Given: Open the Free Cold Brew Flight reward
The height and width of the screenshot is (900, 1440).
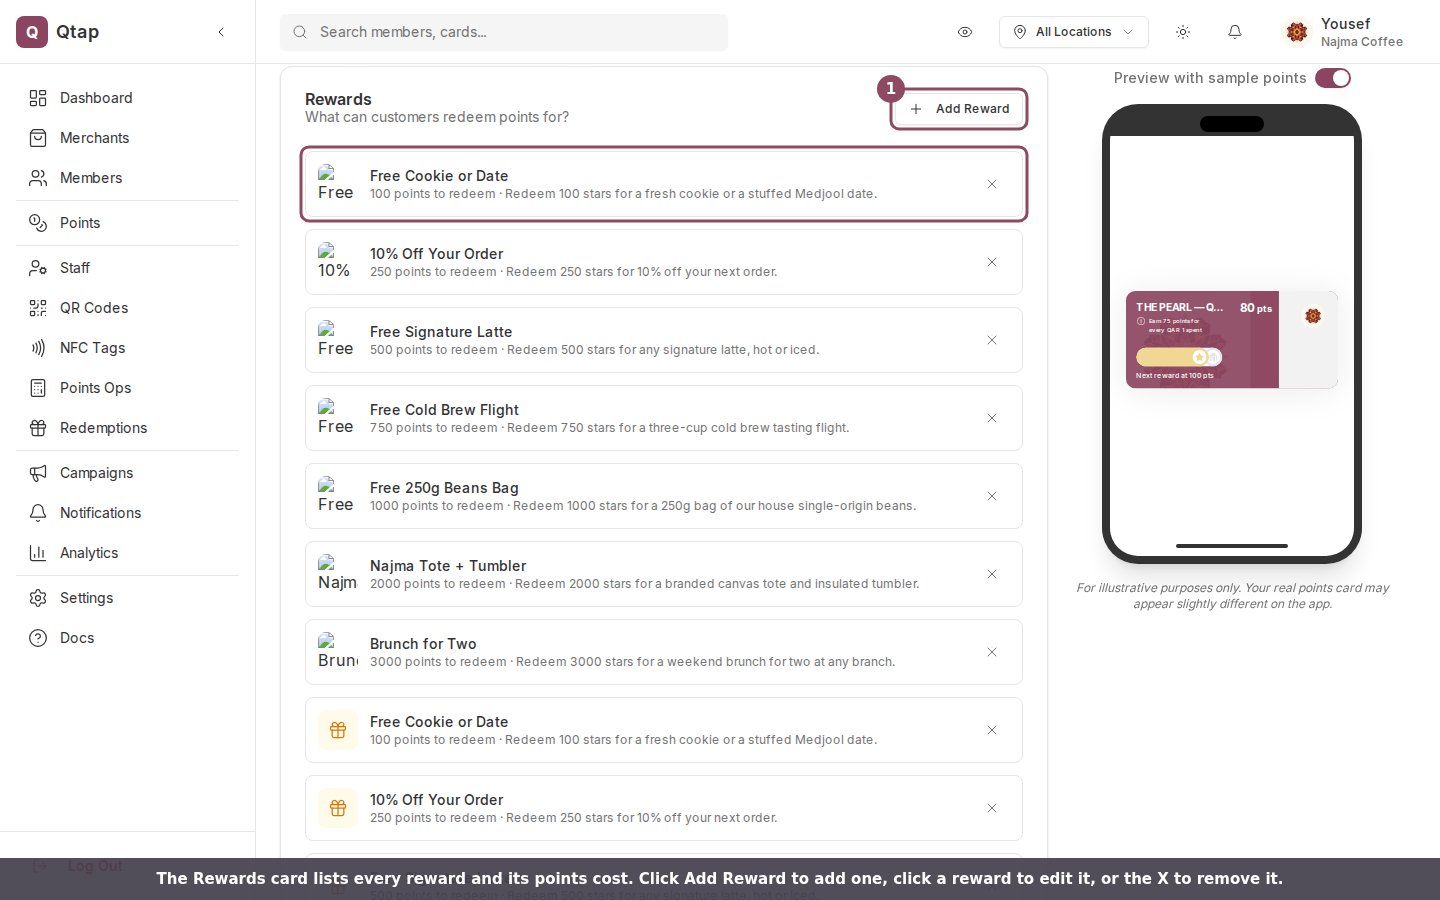Looking at the screenshot, I should coord(664,418).
